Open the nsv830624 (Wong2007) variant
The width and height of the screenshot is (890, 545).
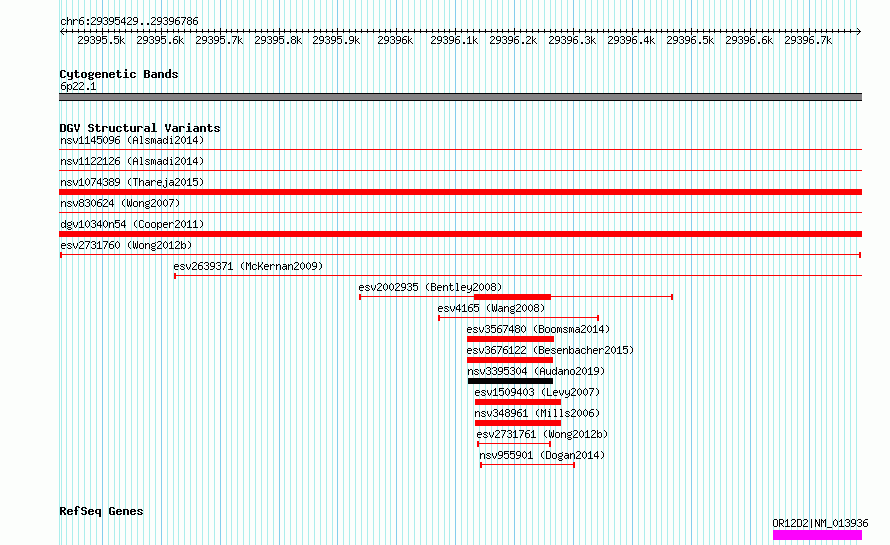(x=120, y=203)
